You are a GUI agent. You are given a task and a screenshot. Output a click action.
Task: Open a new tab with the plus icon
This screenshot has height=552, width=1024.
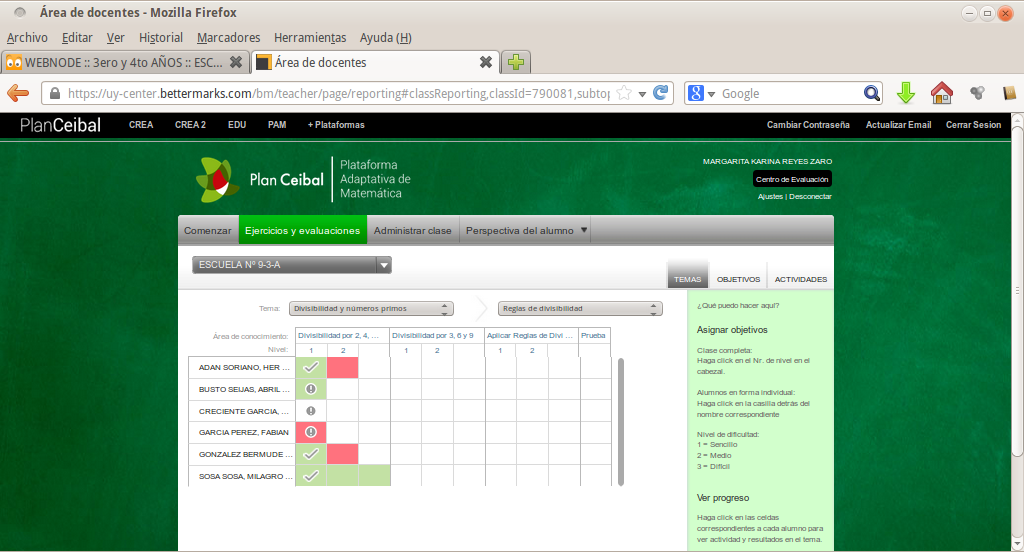click(x=515, y=62)
